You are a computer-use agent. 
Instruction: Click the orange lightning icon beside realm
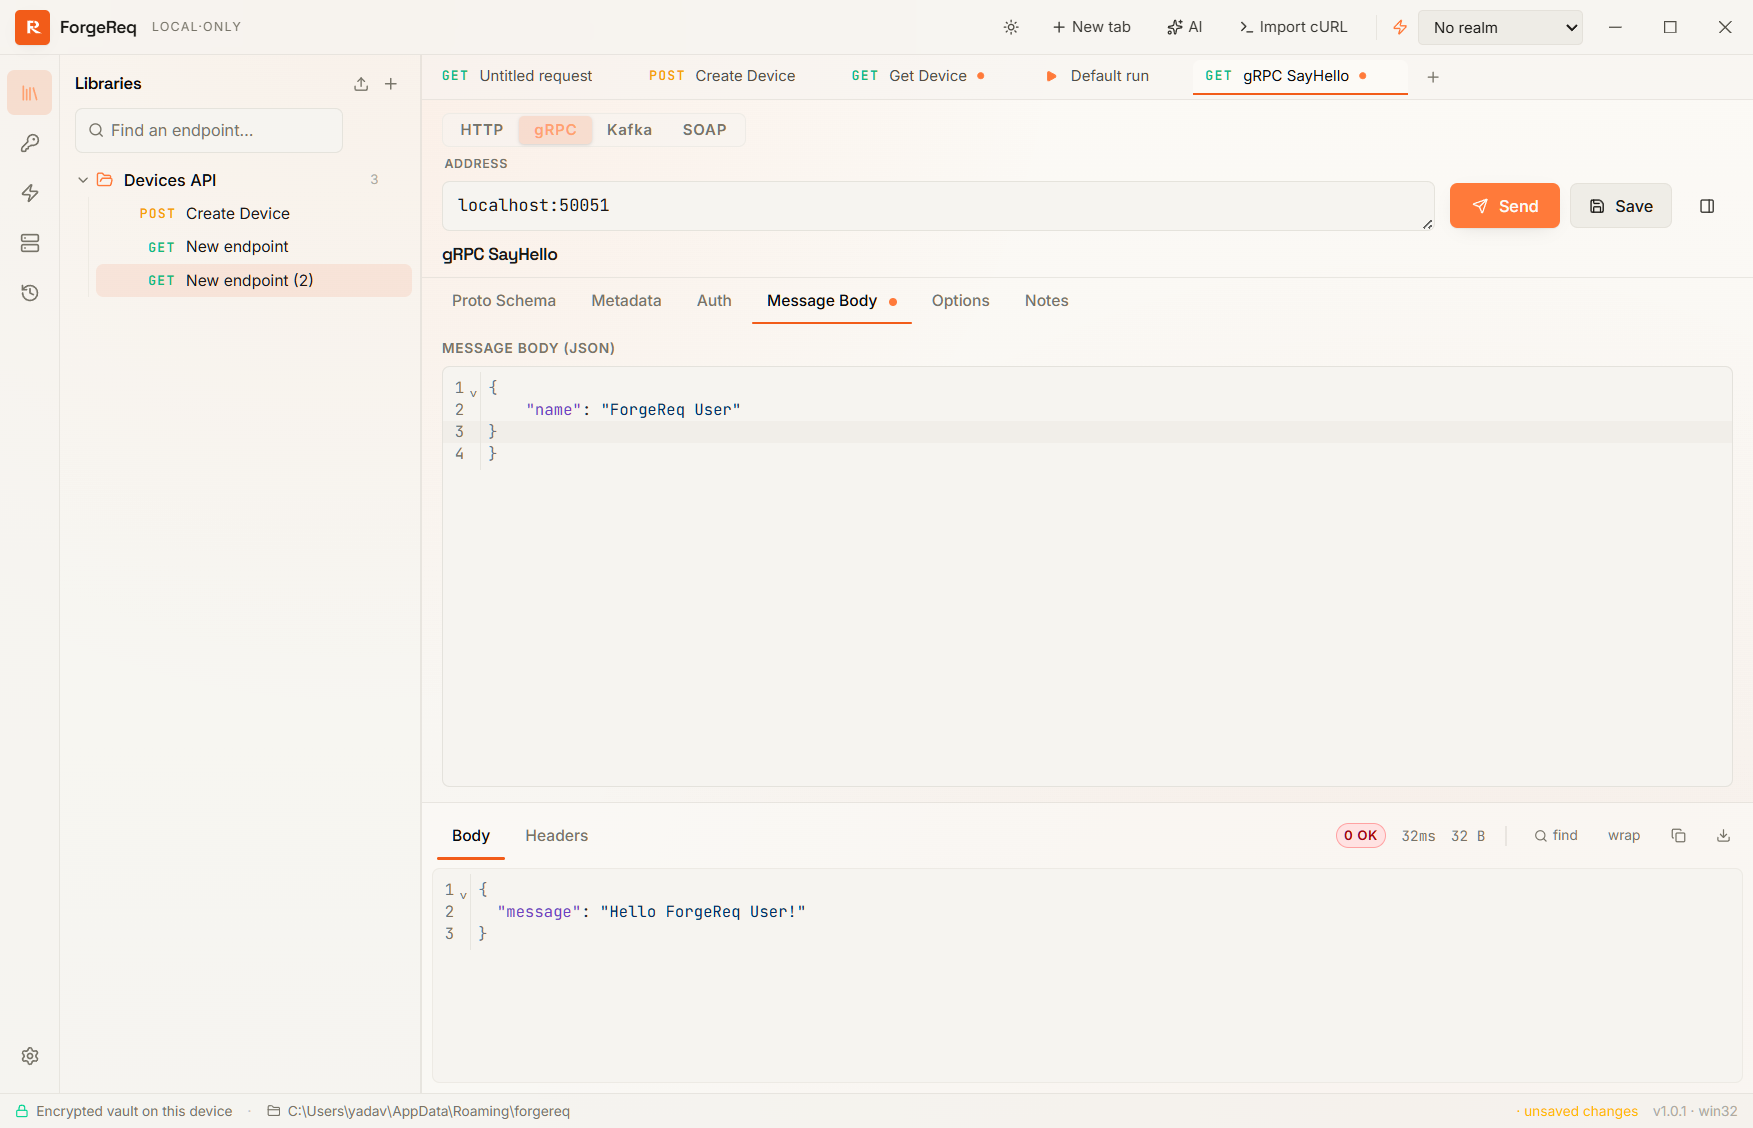tap(1400, 27)
